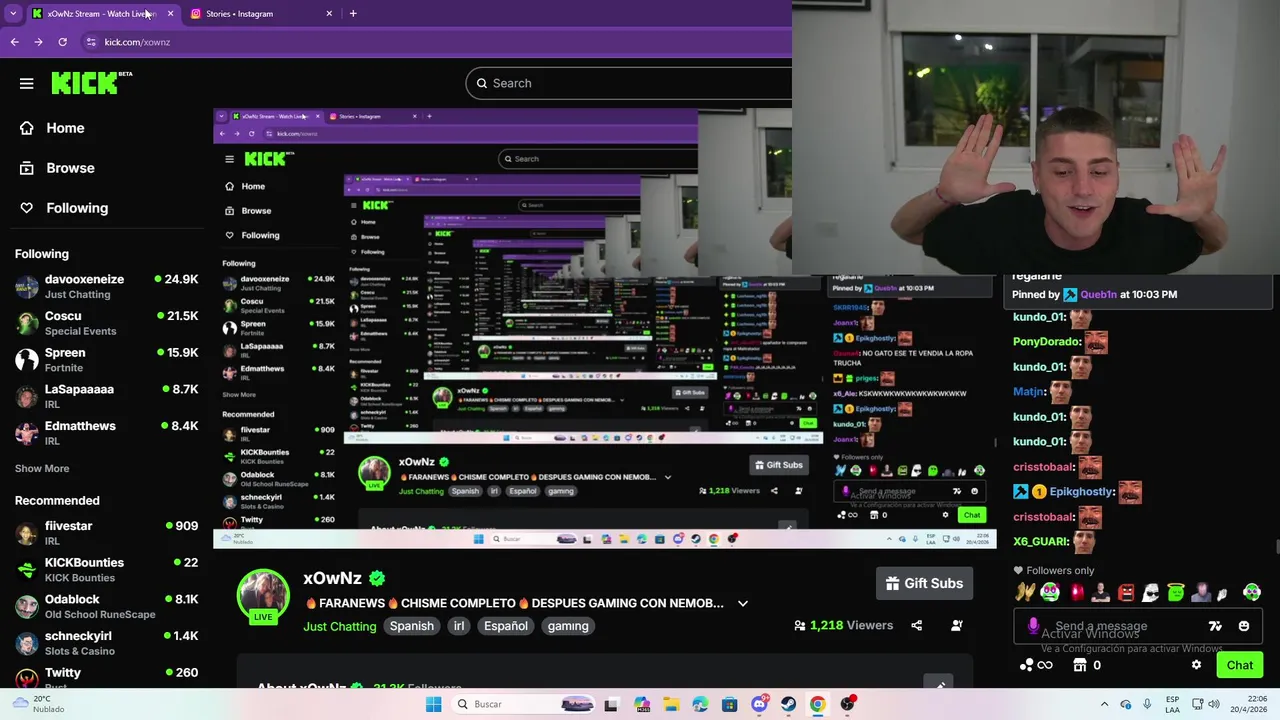Click PonyDorado username in chat
Viewport: 1280px width, 720px height.
point(1047,342)
